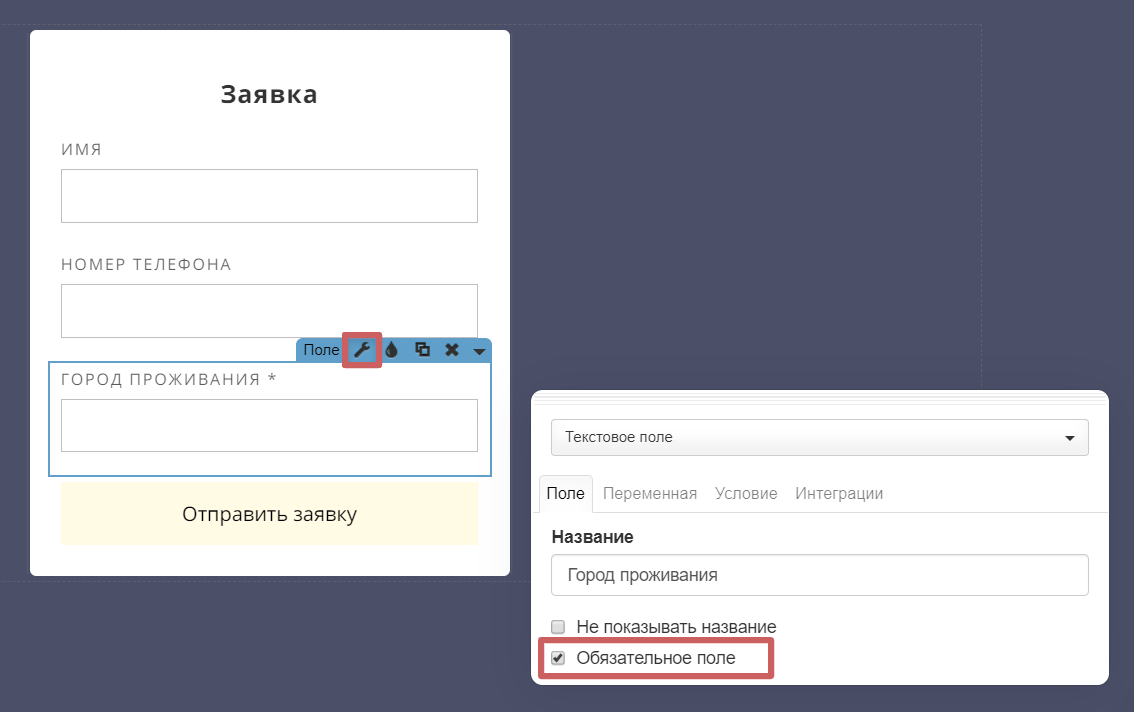Select the ГОРОД ПРОЖИВАНИЯ * field label
This screenshot has height=712, width=1134.
pyautogui.click(x=169, y=379)
